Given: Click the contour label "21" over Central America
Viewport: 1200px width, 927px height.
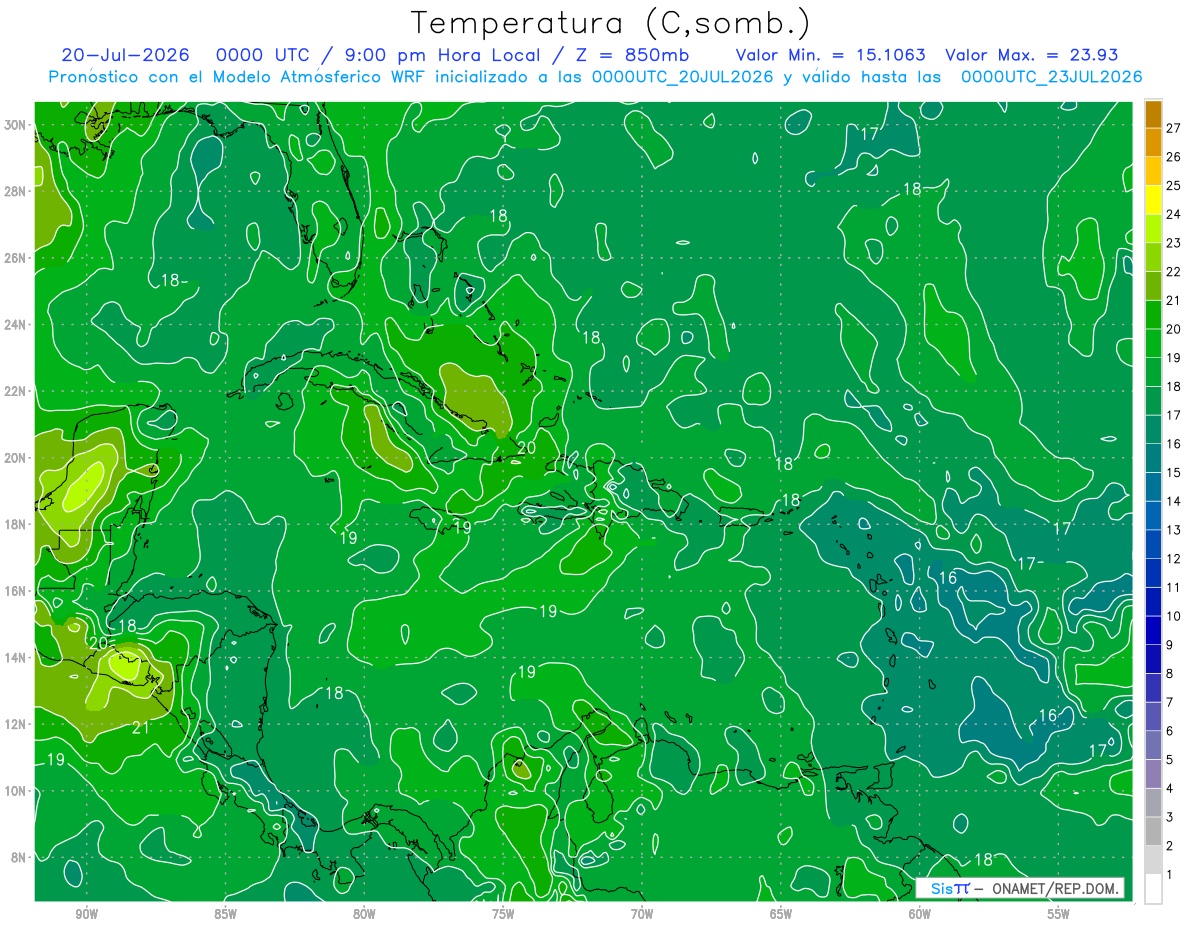Looking at the screenshot, I should pyautogui.click(x=141, y=727).
